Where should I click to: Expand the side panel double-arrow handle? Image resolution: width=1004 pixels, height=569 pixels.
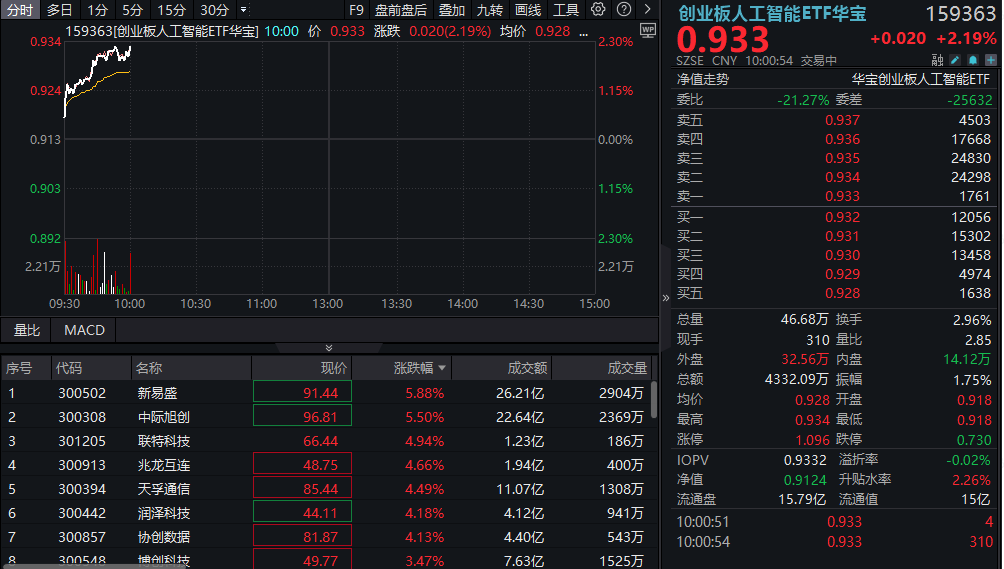tap(666, 297)
